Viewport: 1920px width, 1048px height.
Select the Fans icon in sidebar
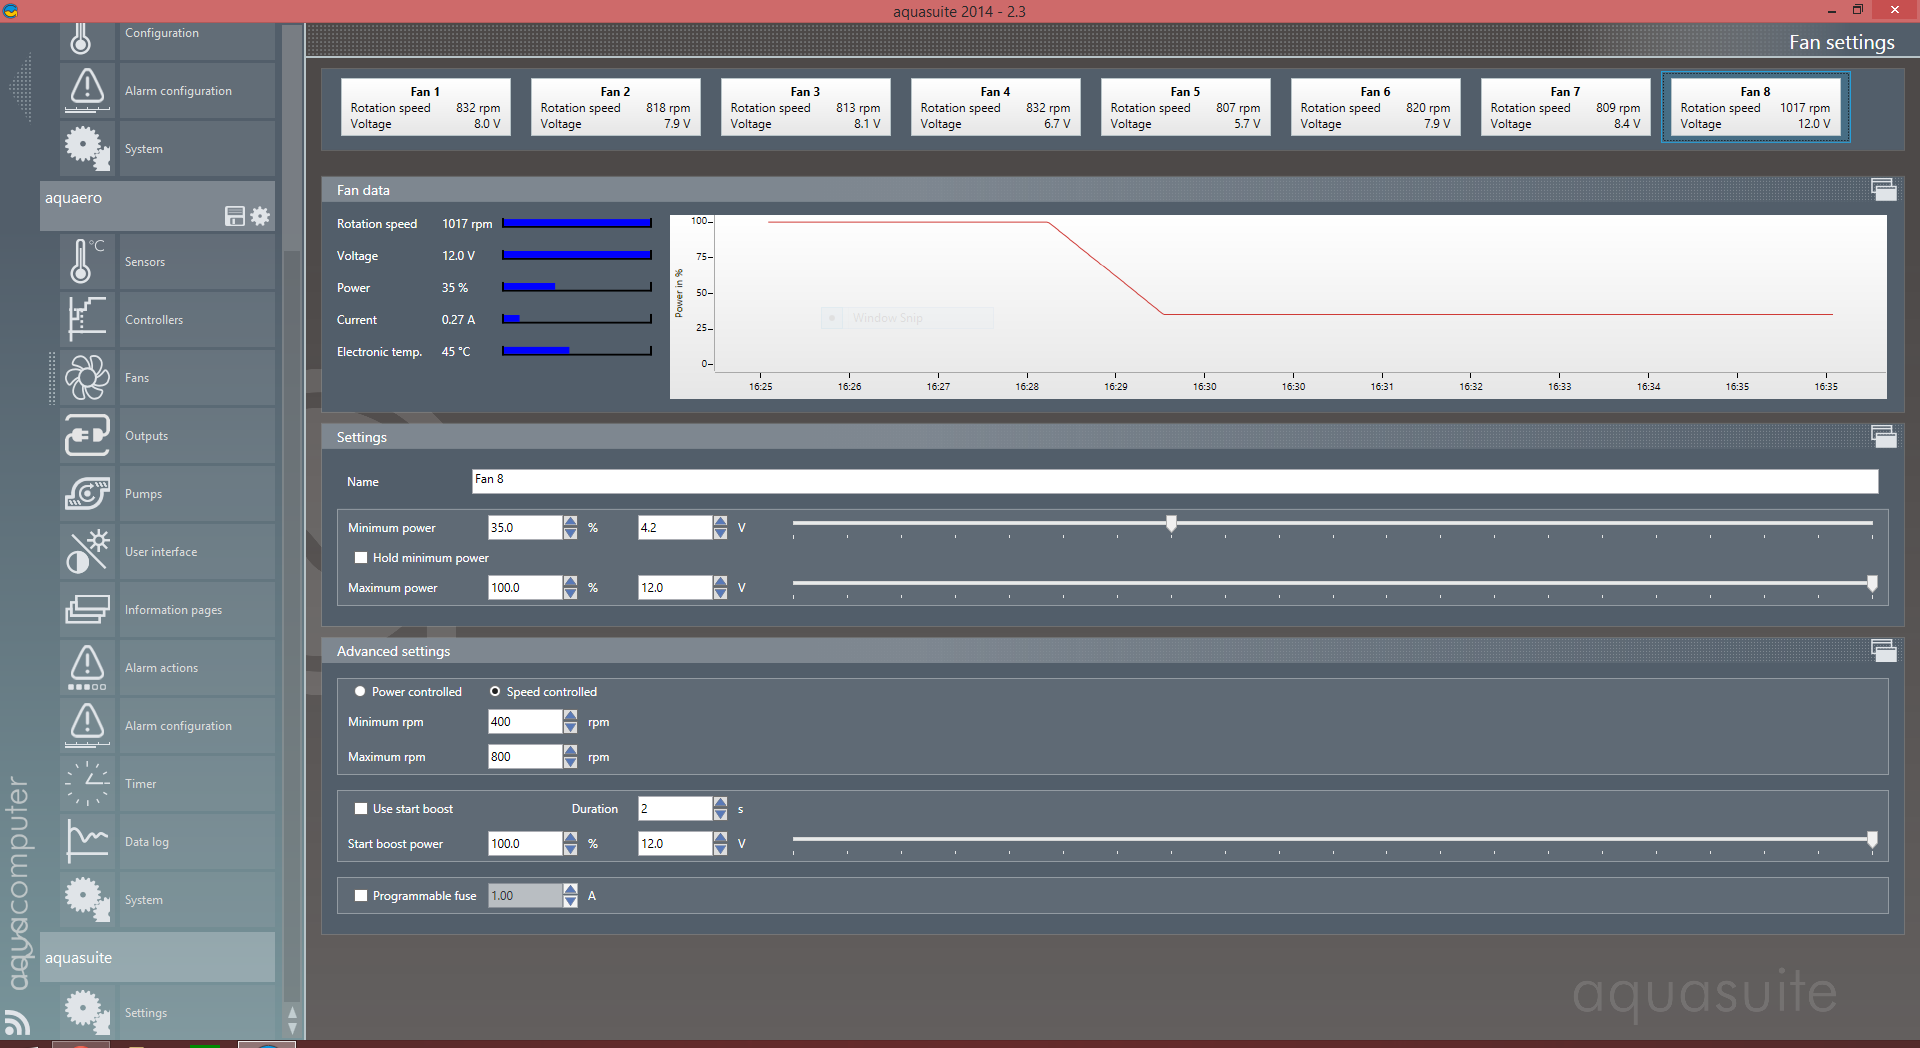coord(87,377)
